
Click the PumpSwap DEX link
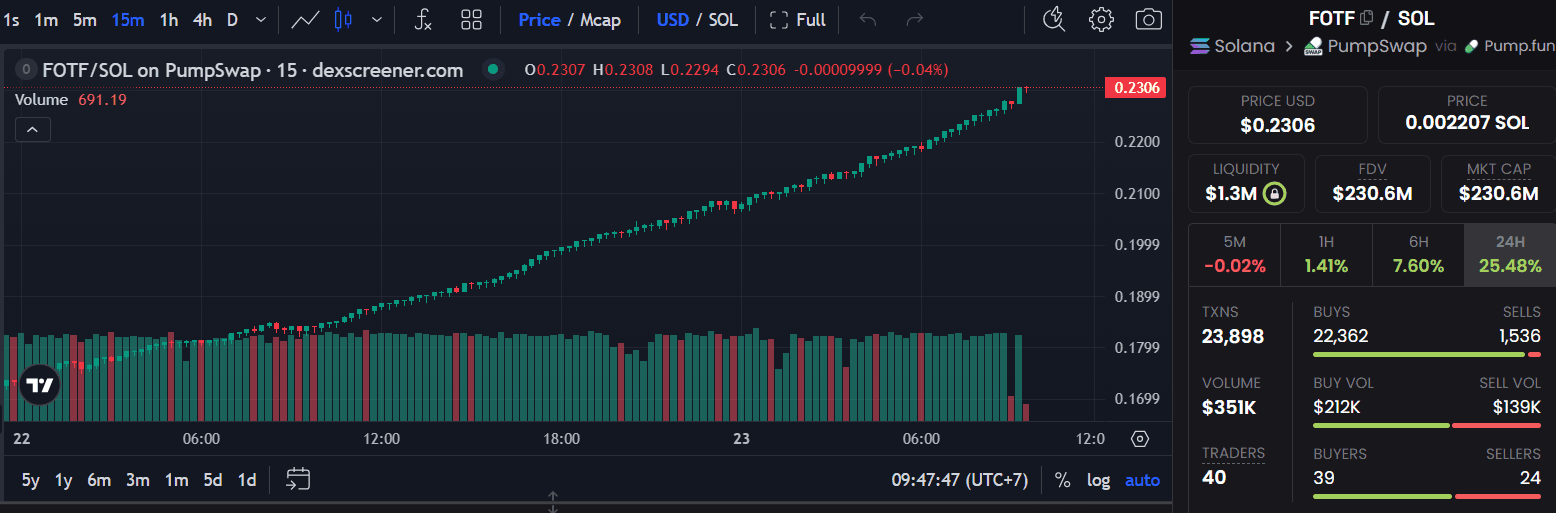[x=1365, y=46]
